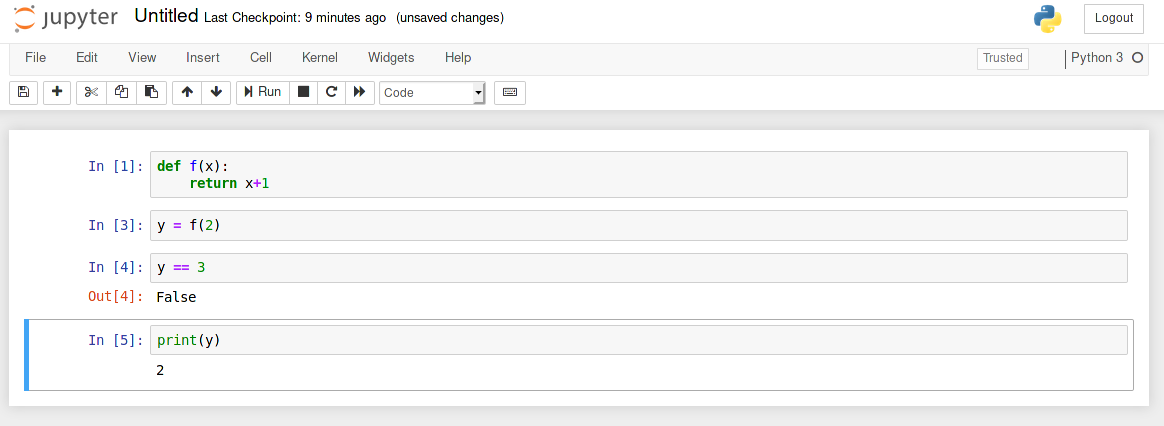Screen dimensions: 1164x426
Task: Paste cells below icon
Action: 151,92
